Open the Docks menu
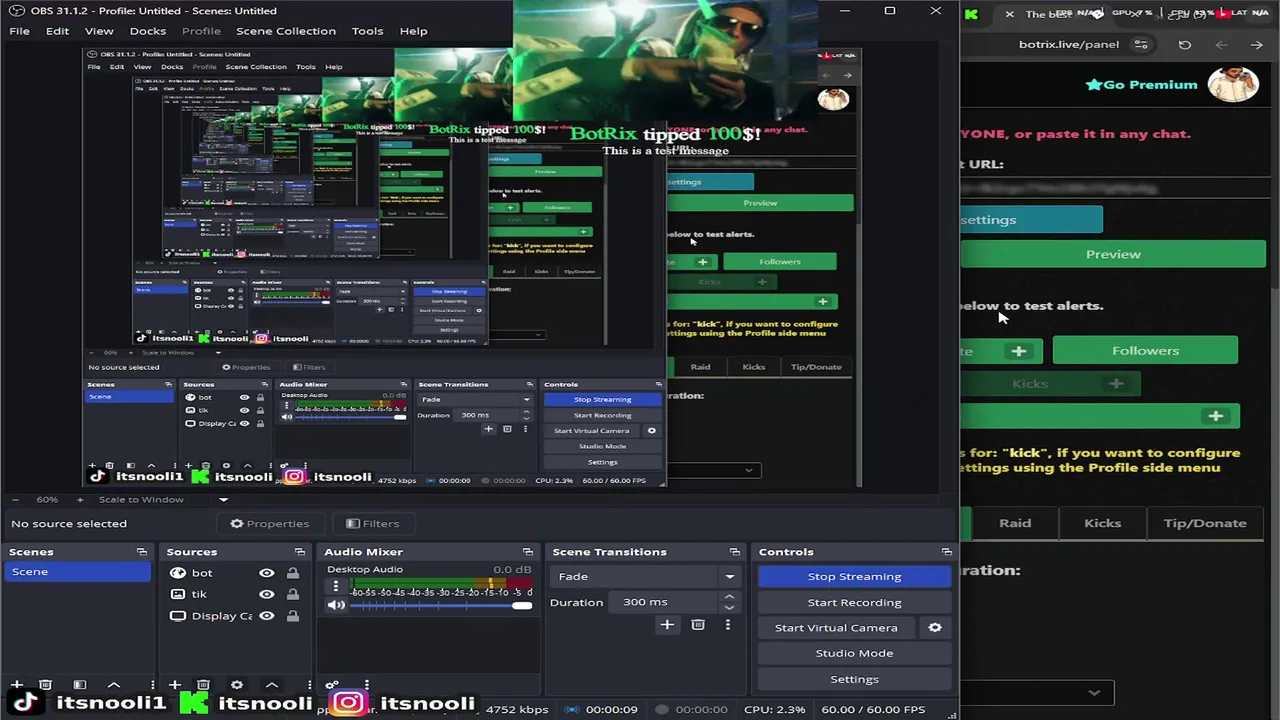This screenshot has height=720, width=1280. click(x=147, y=31)
